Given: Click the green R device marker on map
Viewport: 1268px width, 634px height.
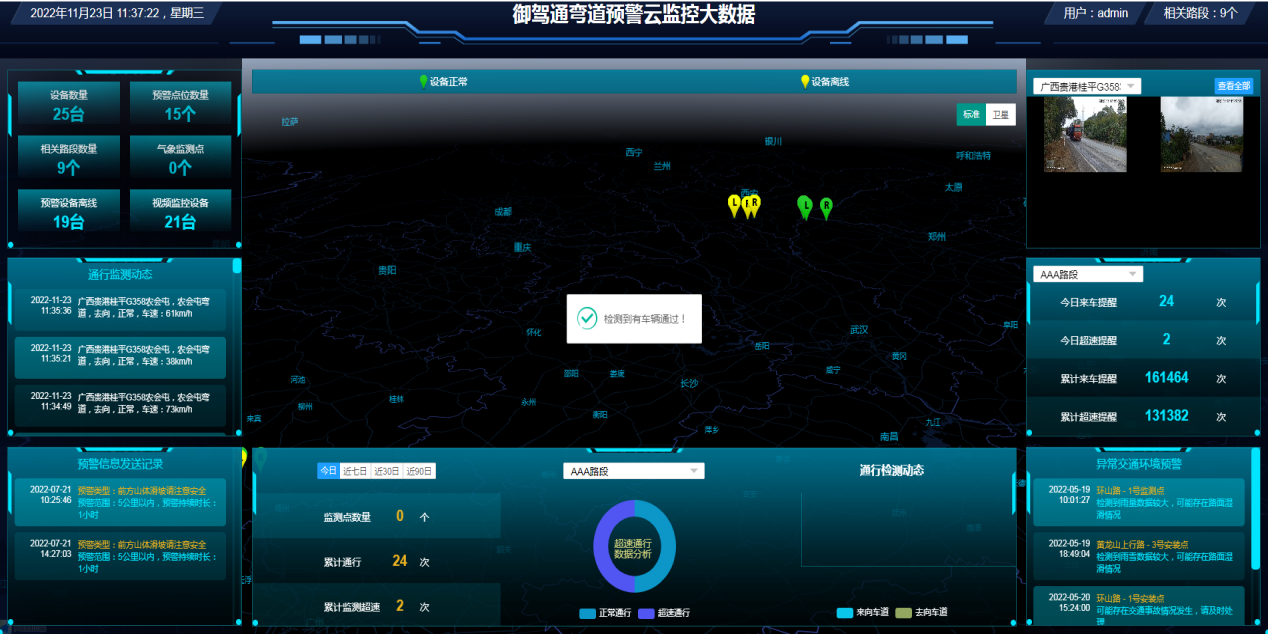Looking at the screenshot, I should pos(826,207).
